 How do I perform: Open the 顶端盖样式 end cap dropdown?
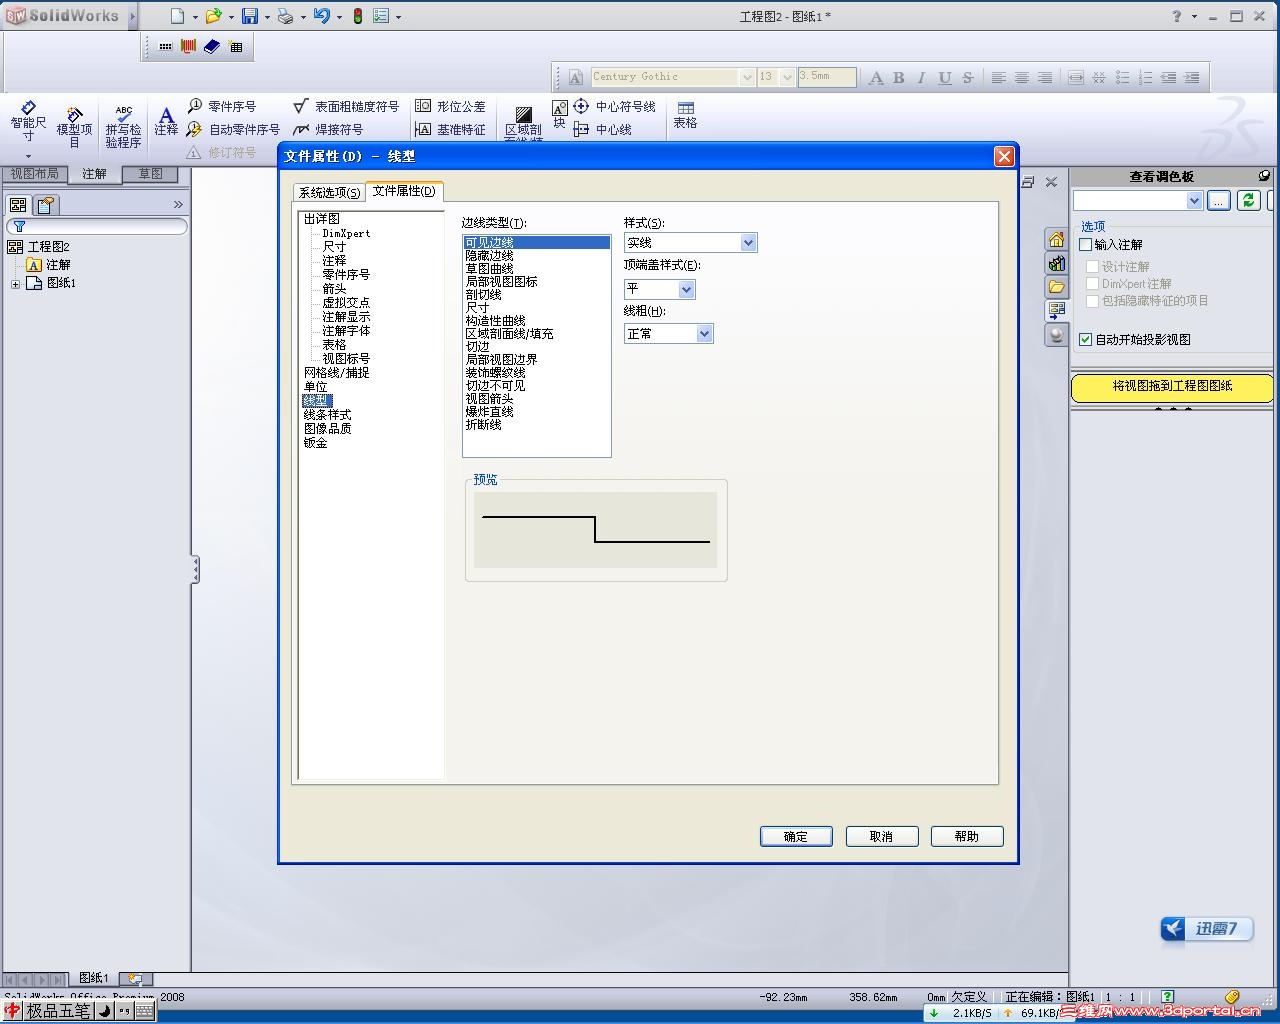pyautogui.click(x=686, y=289)
